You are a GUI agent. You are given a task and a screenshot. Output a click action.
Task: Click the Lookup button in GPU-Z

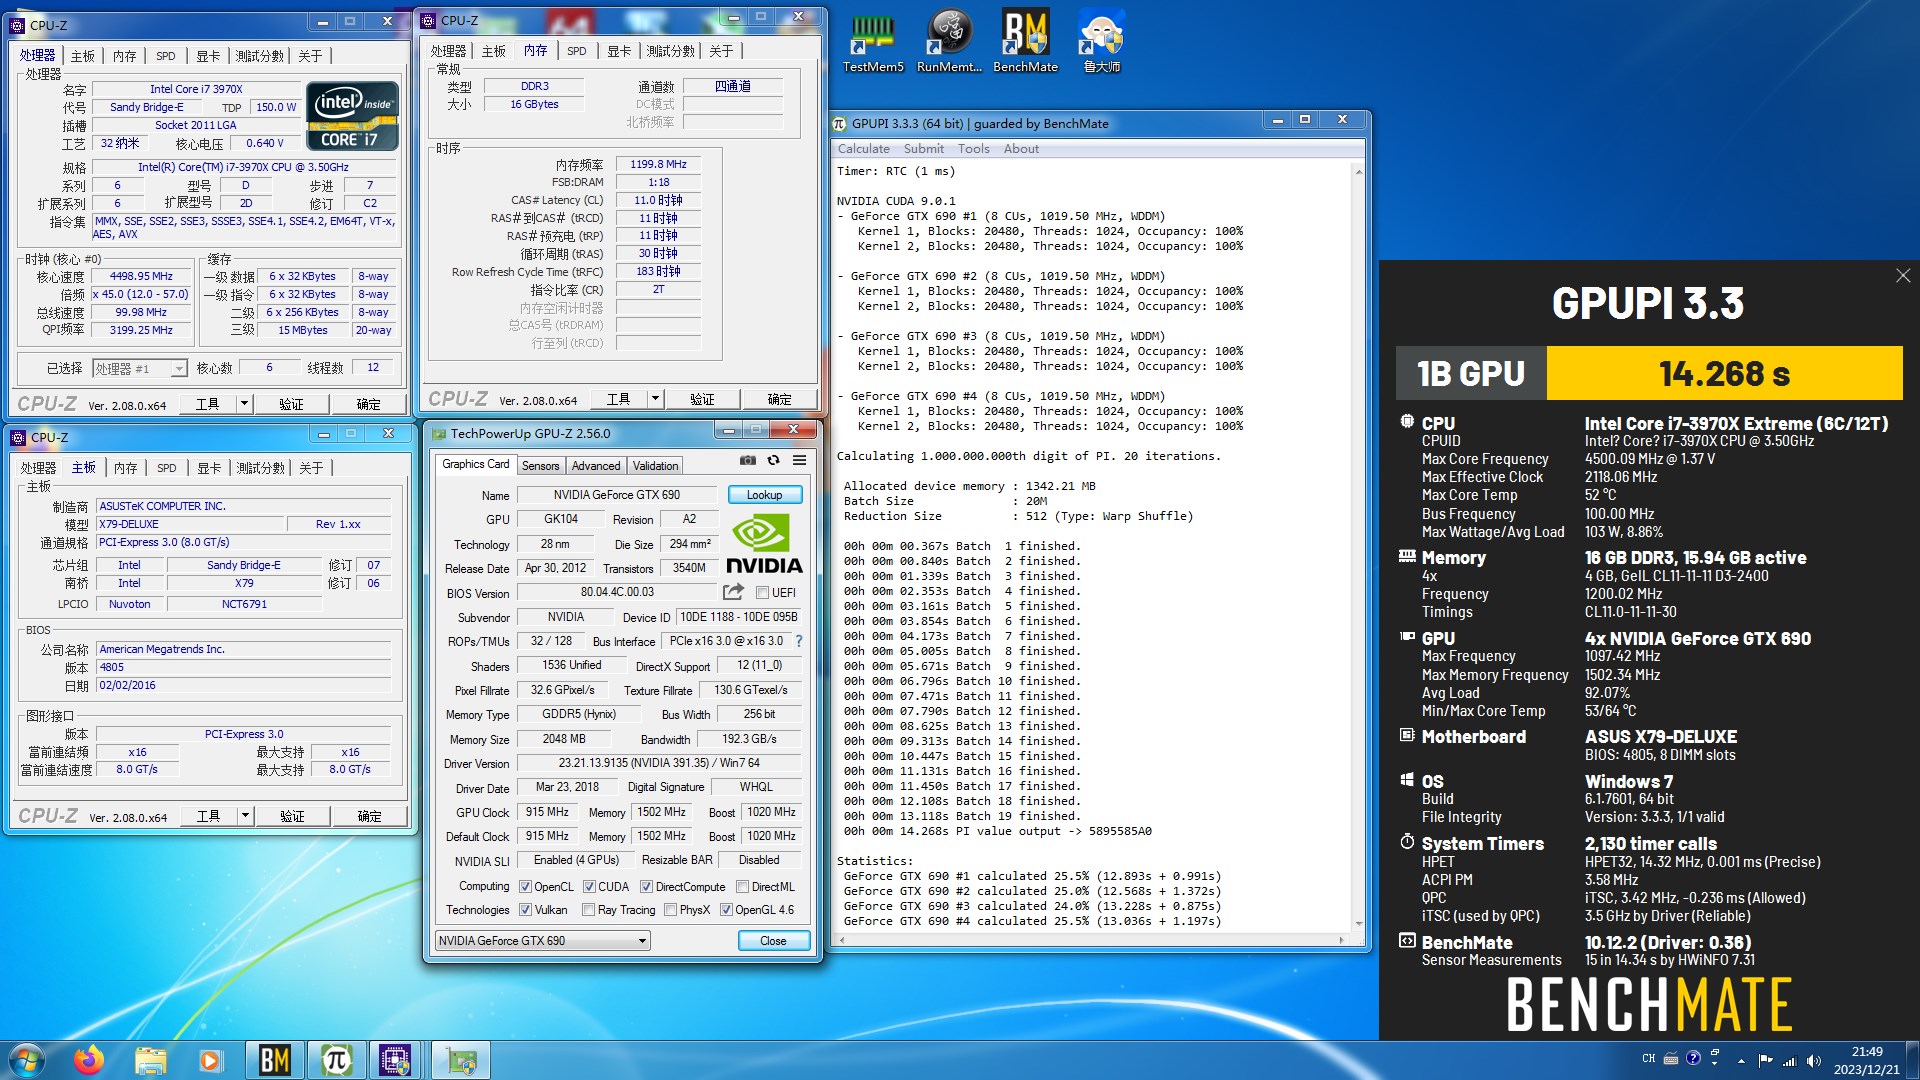coord(764,495)
